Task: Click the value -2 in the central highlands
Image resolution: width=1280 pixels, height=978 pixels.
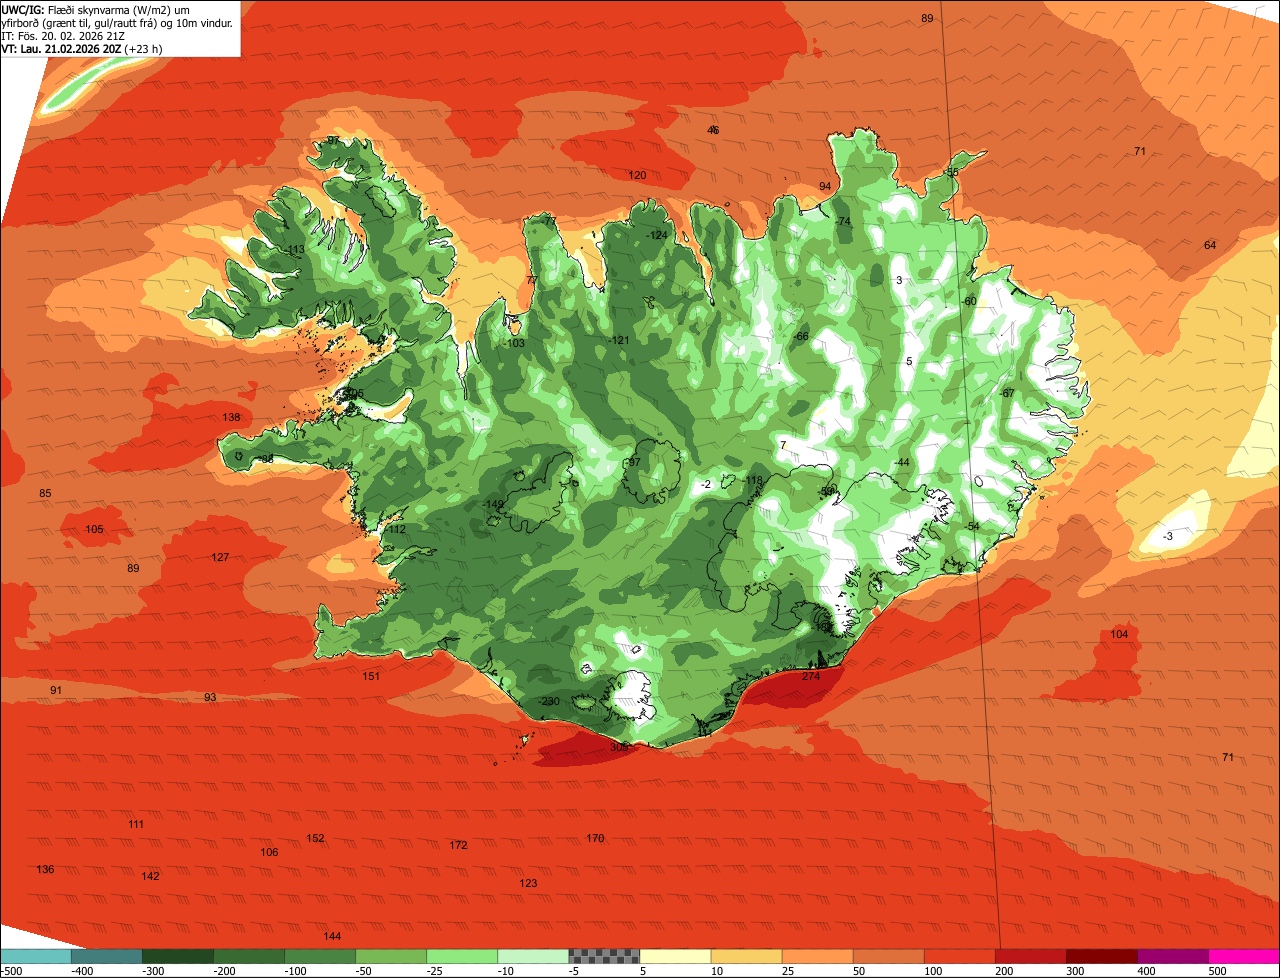Action: (x=706, y=485)
